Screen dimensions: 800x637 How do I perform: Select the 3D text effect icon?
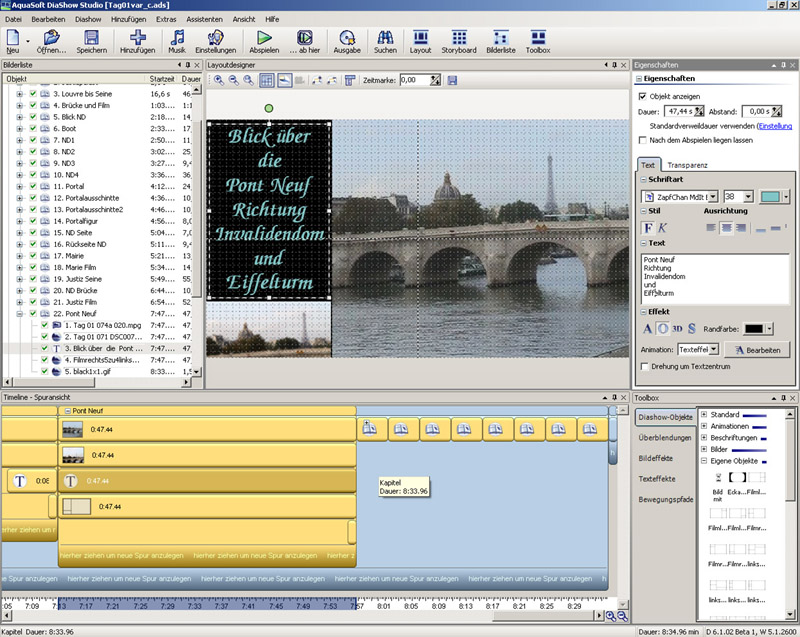click(x=676, y=329)
